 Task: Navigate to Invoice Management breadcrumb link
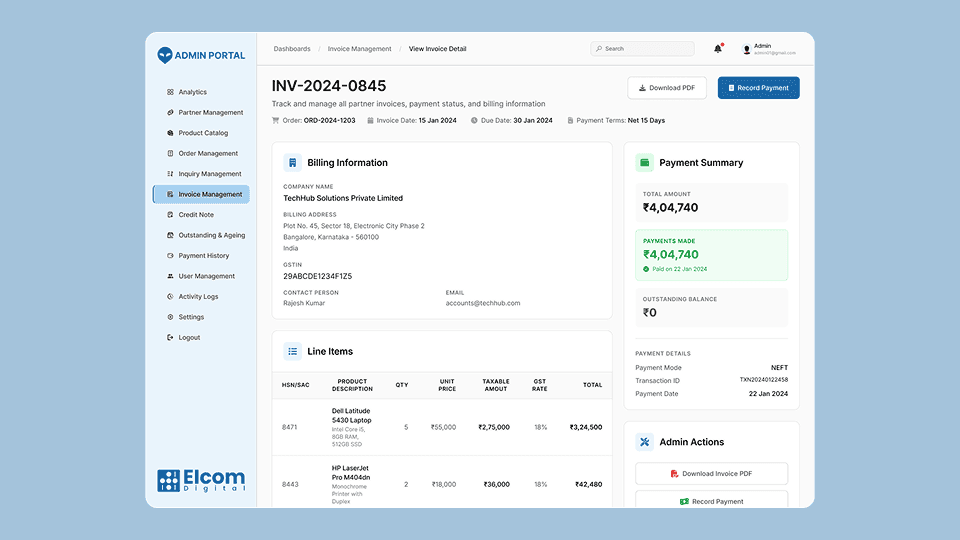pos(359,49)
